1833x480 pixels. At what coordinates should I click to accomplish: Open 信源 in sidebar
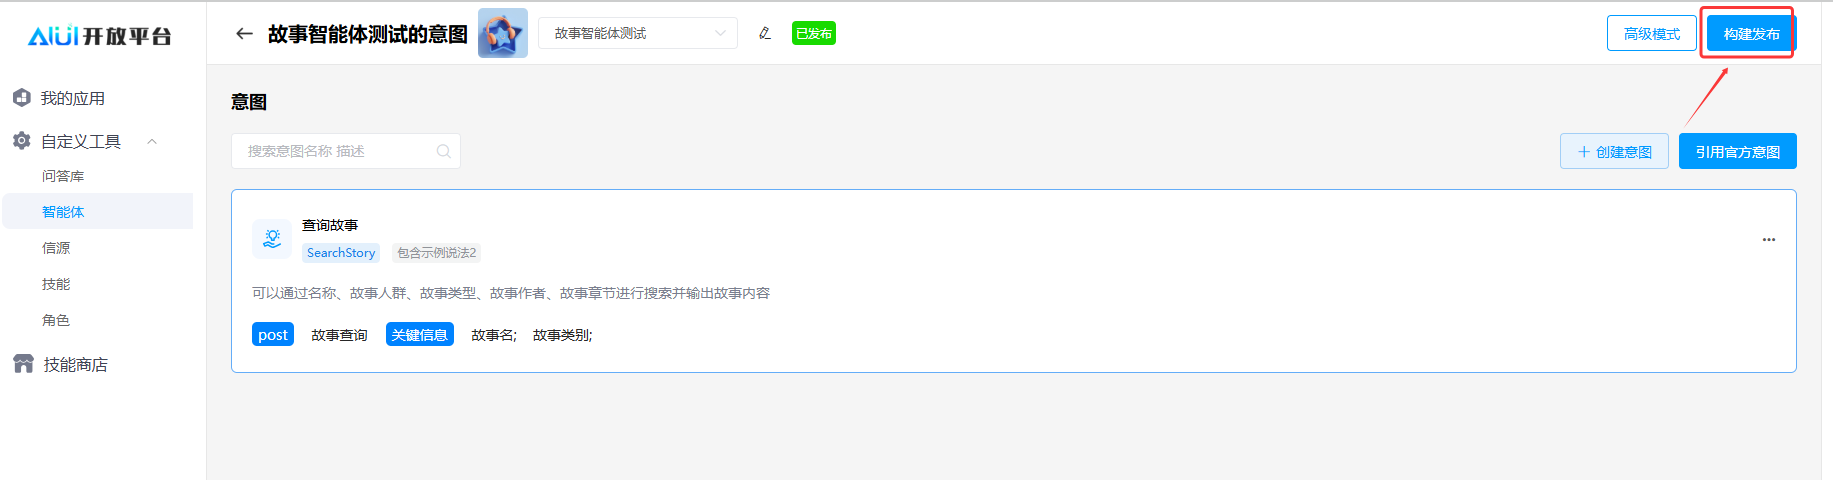pos(56,248)
